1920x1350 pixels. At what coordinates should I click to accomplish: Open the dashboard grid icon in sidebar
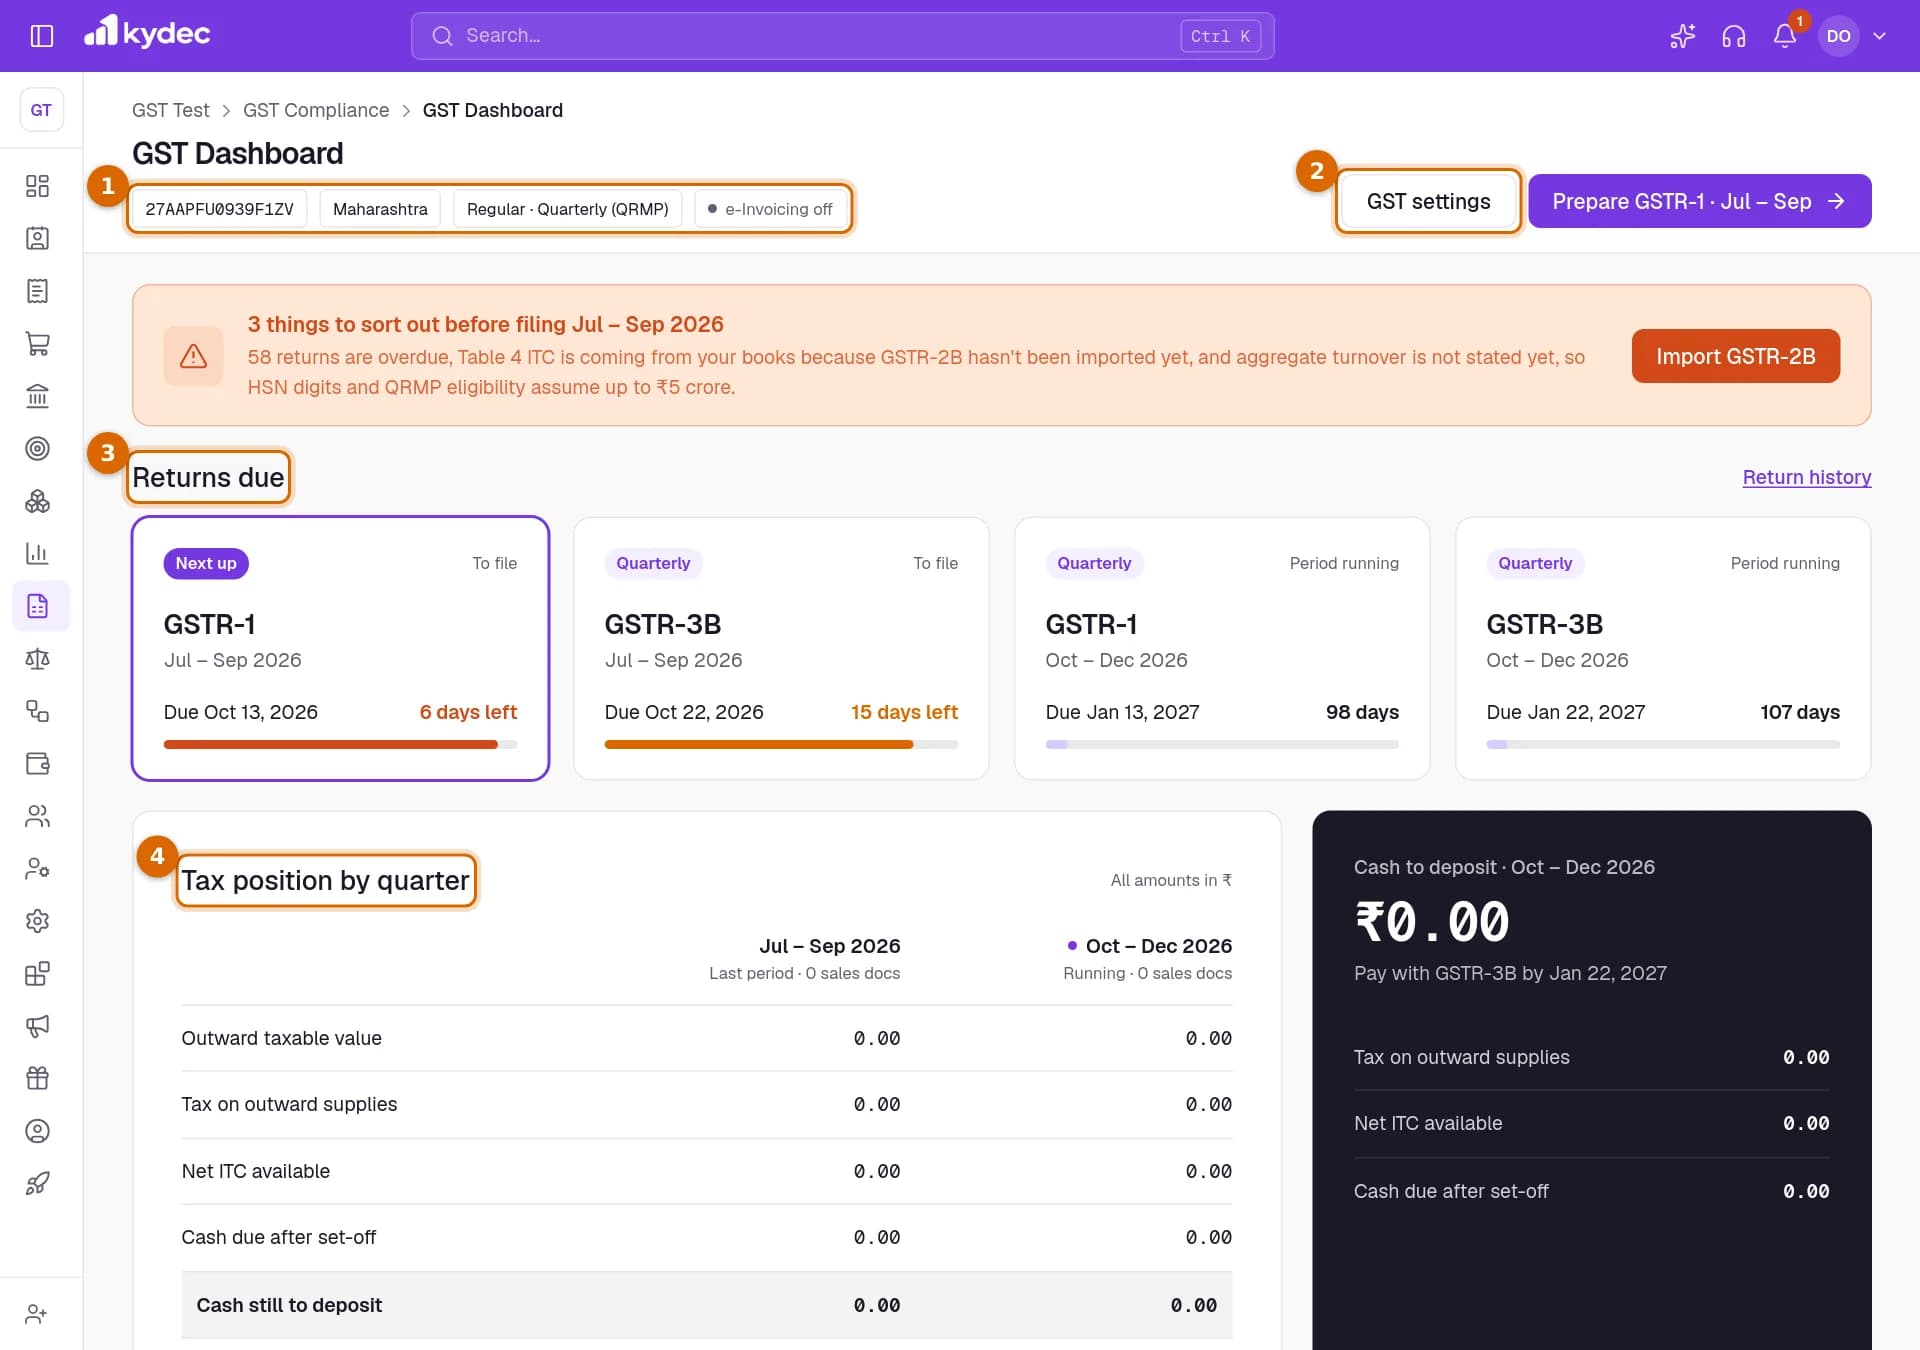[37, 186]
